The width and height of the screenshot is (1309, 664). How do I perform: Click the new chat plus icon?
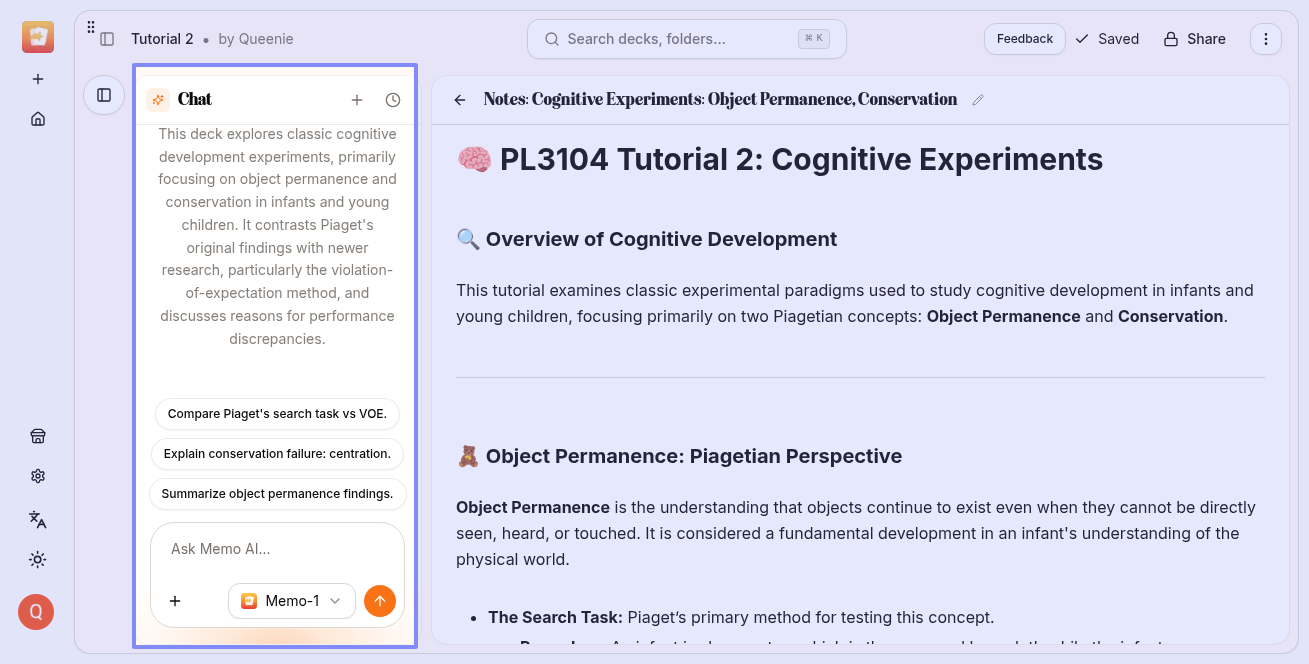[x=357, y=100]
